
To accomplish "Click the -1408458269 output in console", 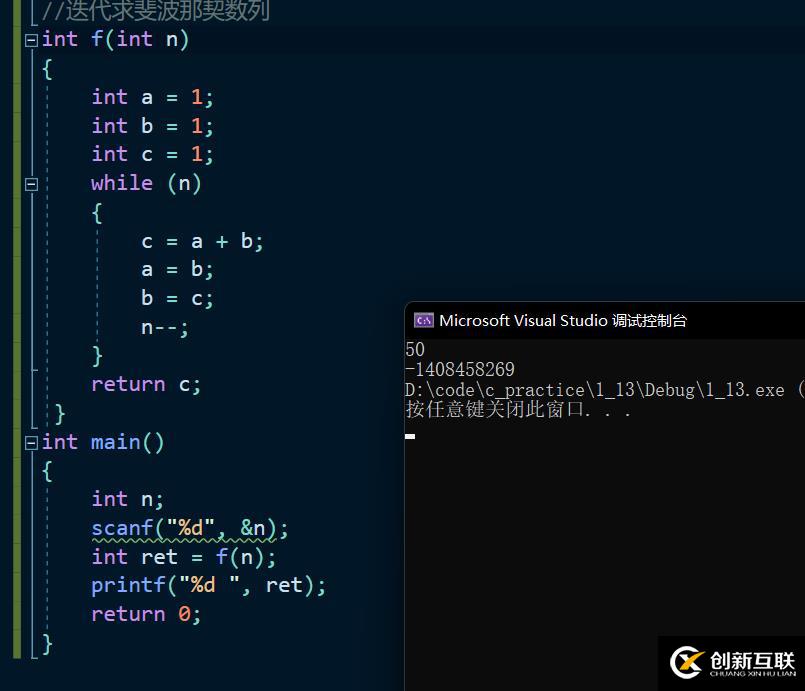I will point(460,369).
